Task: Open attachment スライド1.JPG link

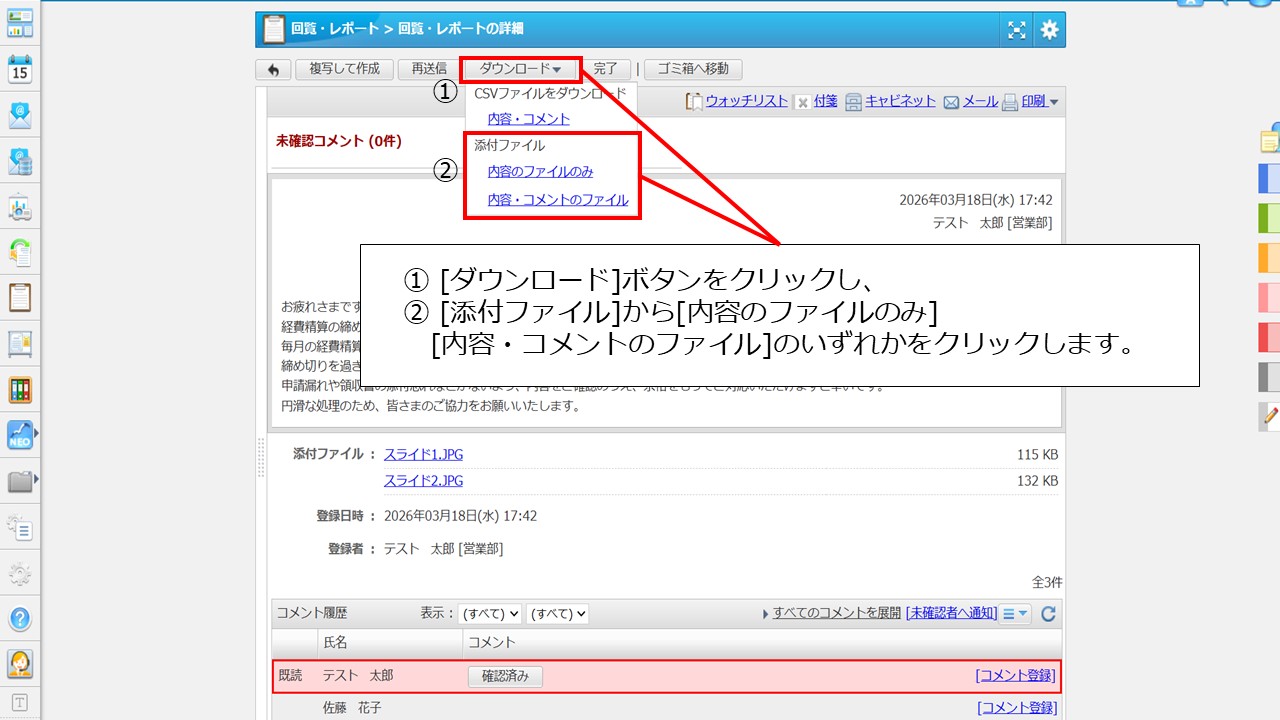Action: click(x=423, y=455)
